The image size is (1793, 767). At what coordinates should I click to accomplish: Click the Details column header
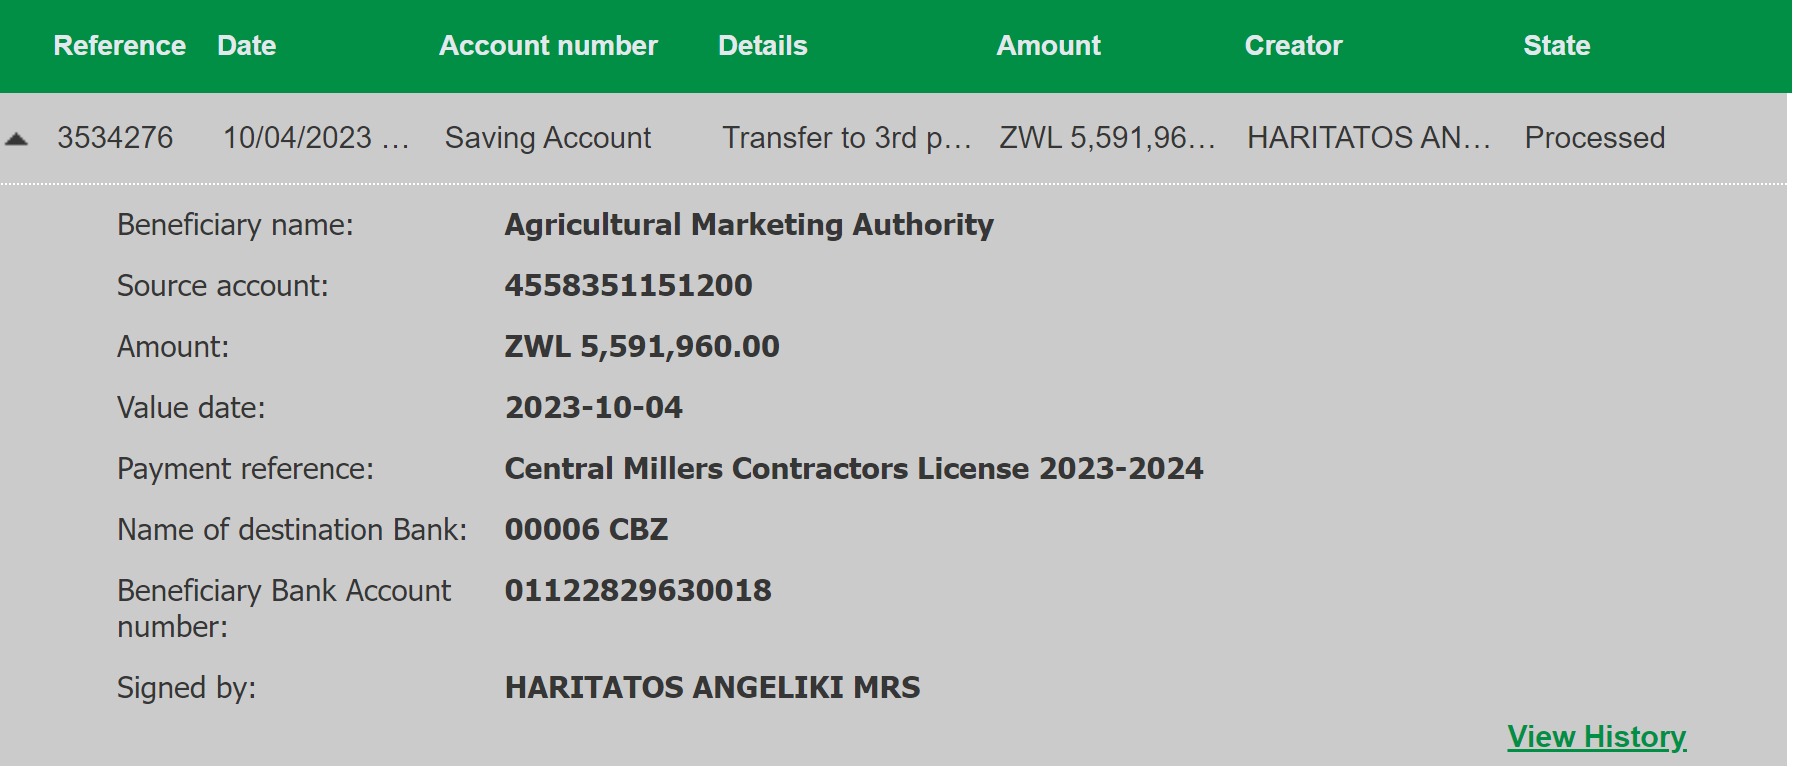tap(762, 46)
